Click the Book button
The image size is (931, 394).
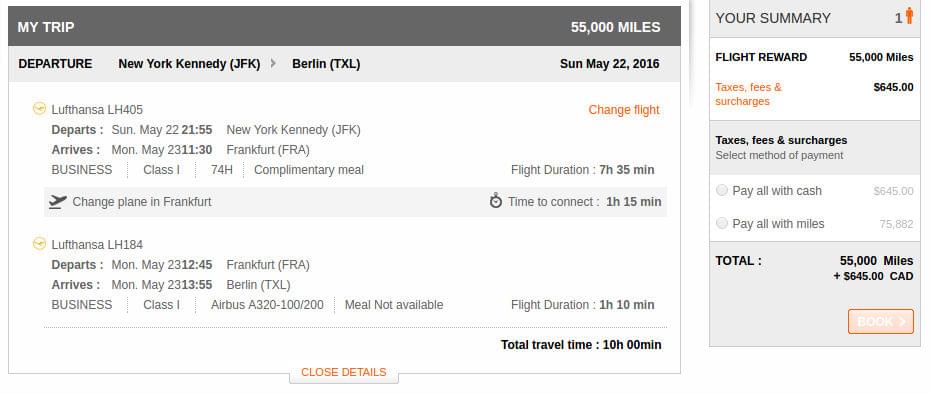[x=881, y=322]
